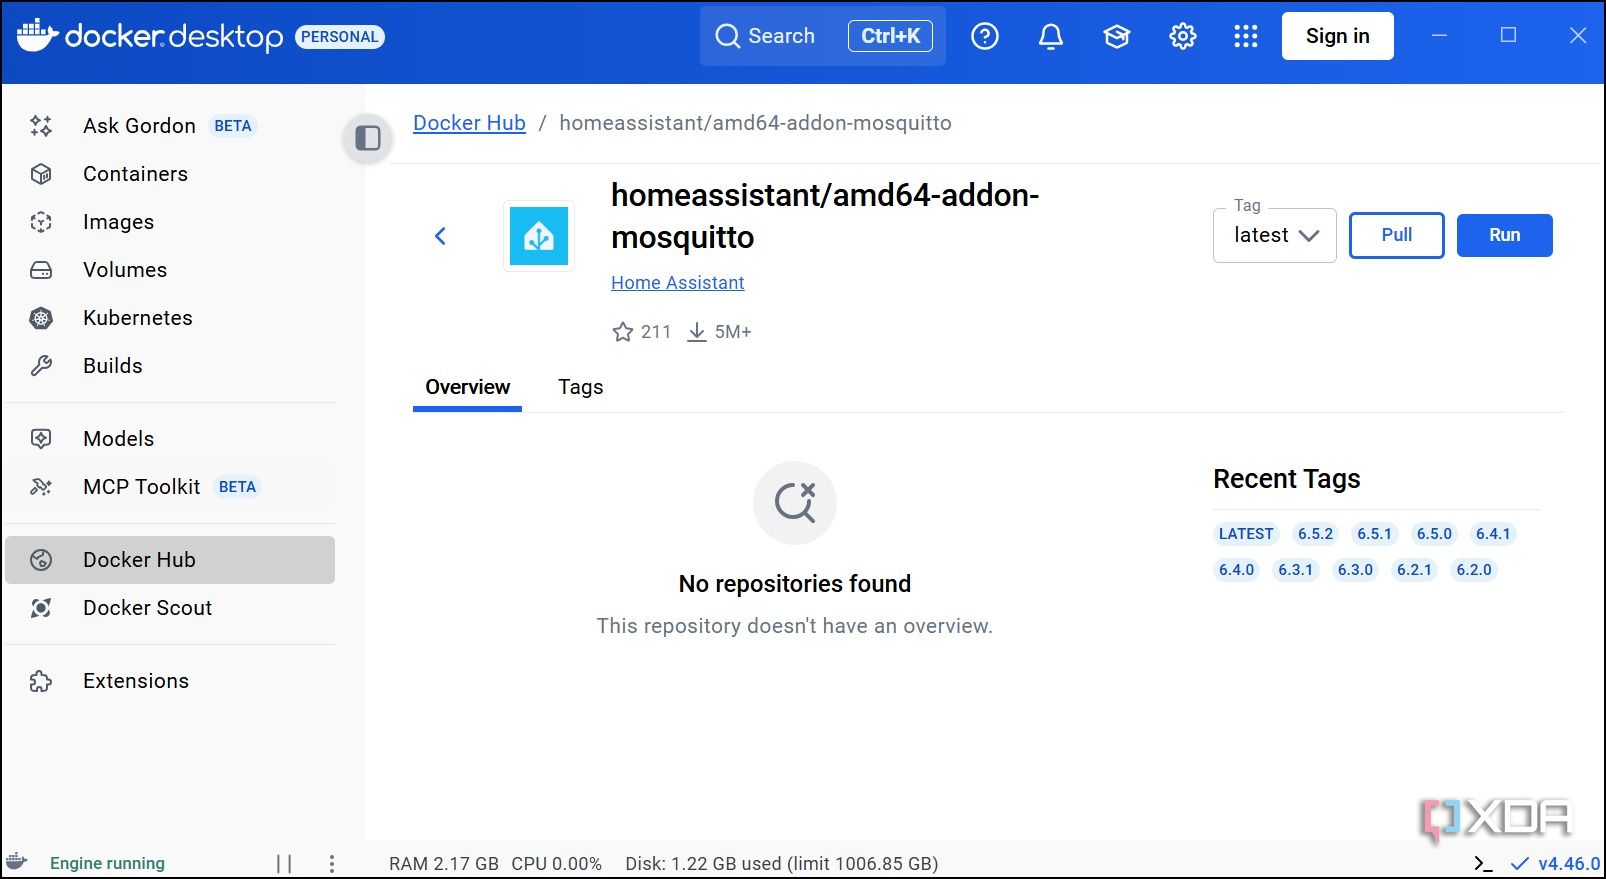
Task: Click the Sign in button
Action: click(1338, 36)
